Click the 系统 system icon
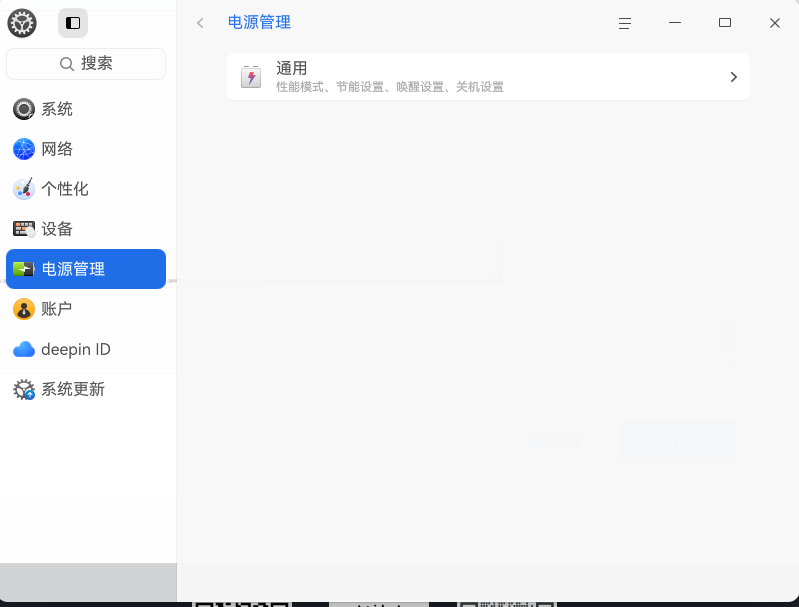Viewport: 799px width, 607px height. pos(23,109)
